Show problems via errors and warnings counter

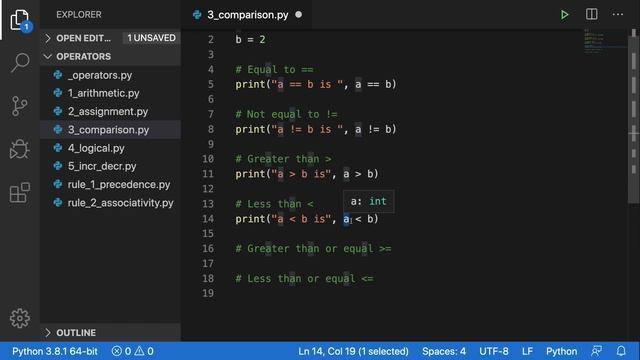pyautogui.click(x=133, y=351)
